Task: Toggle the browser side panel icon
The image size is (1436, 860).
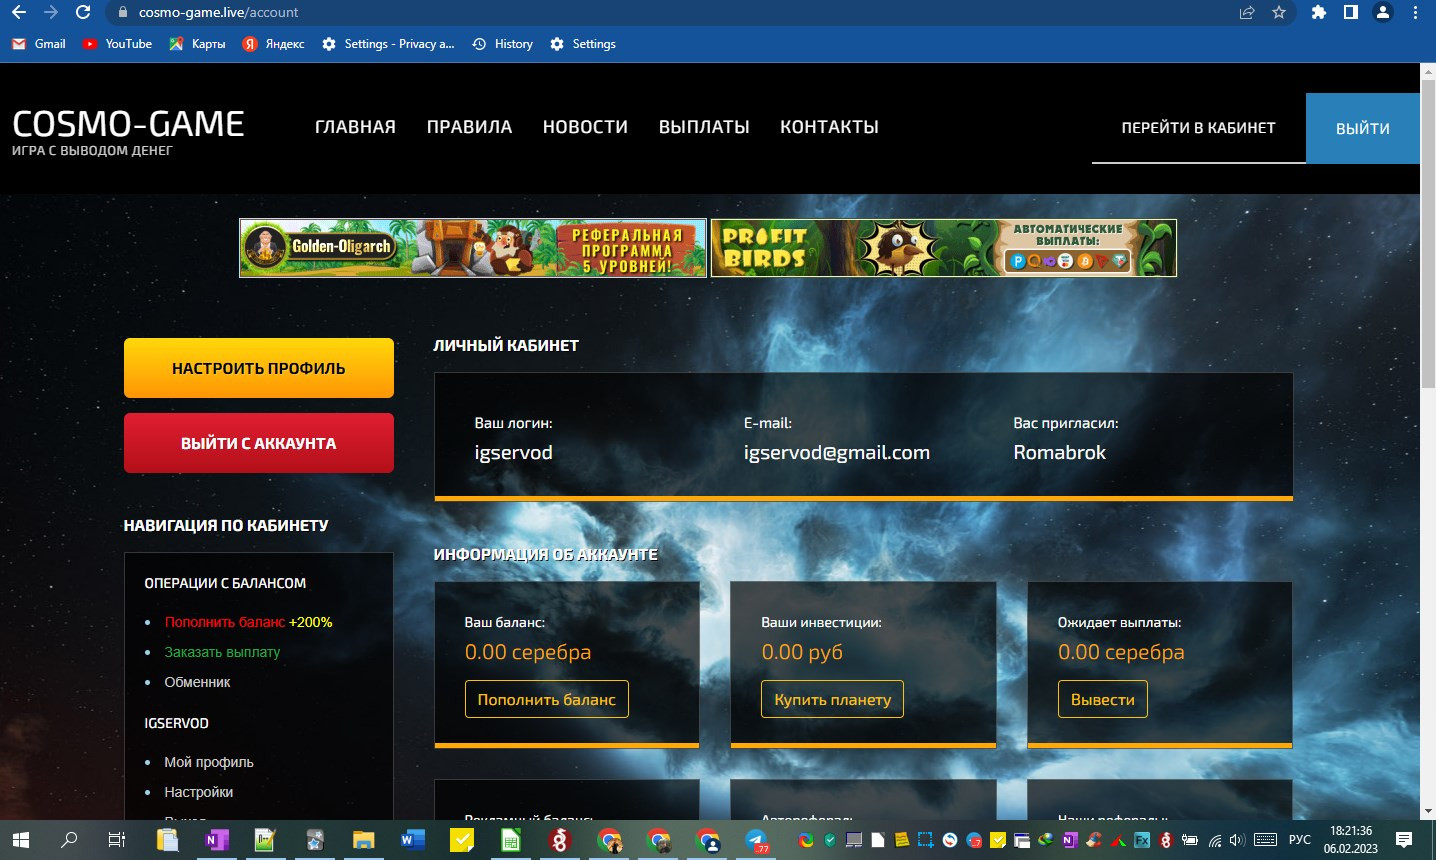Action: pos(1351,13)
